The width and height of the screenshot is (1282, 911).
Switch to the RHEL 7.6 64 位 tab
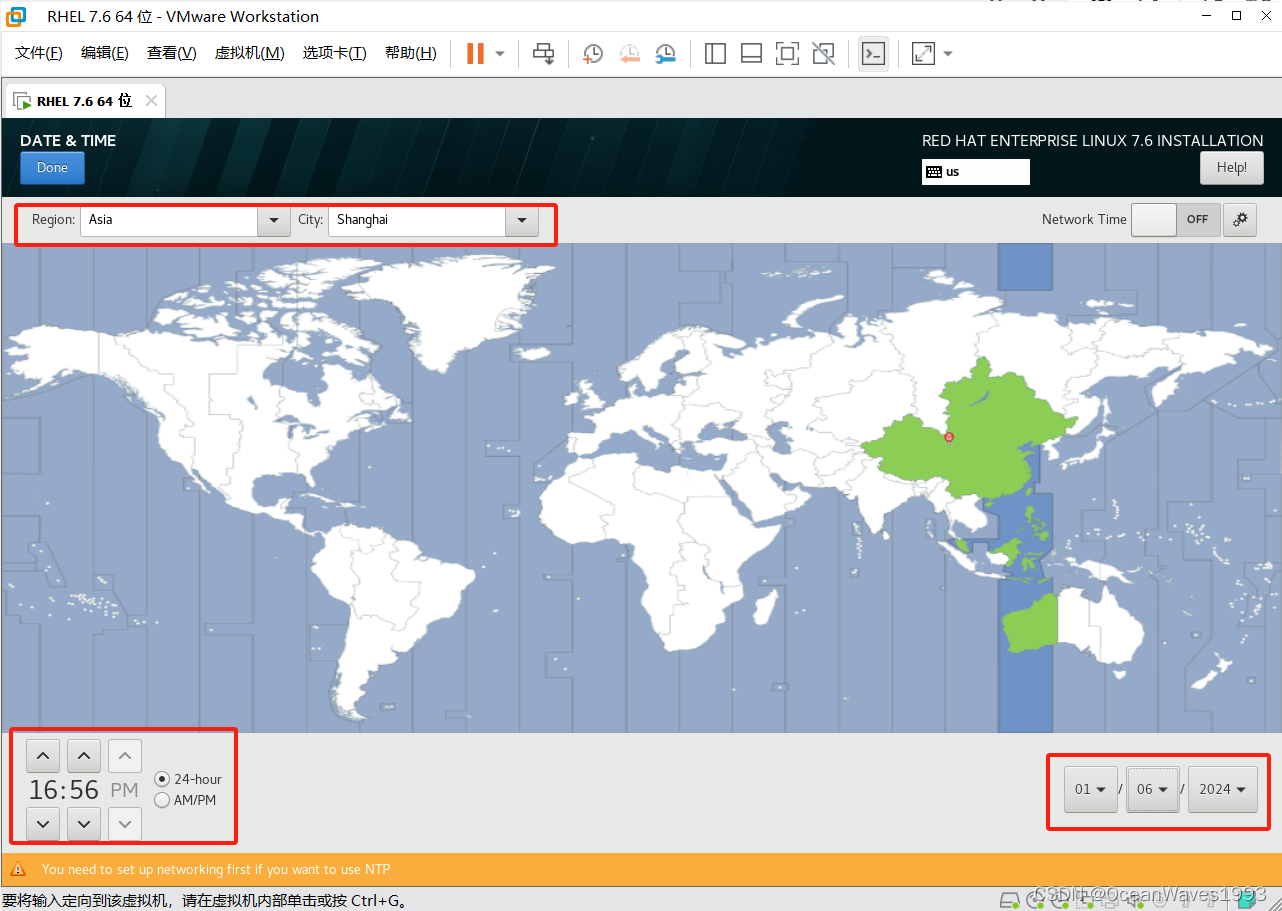coord(84,101)
